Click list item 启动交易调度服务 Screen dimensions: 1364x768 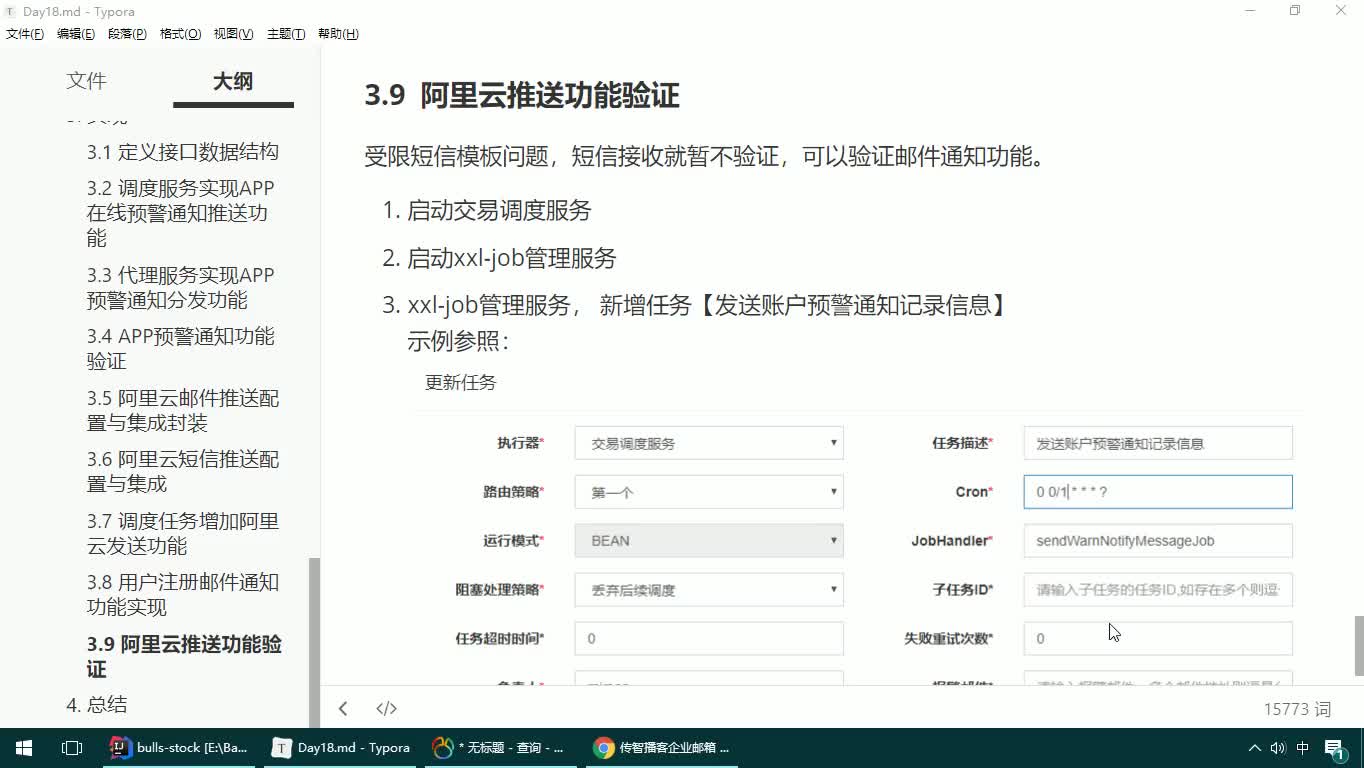[x=499, y=210]
